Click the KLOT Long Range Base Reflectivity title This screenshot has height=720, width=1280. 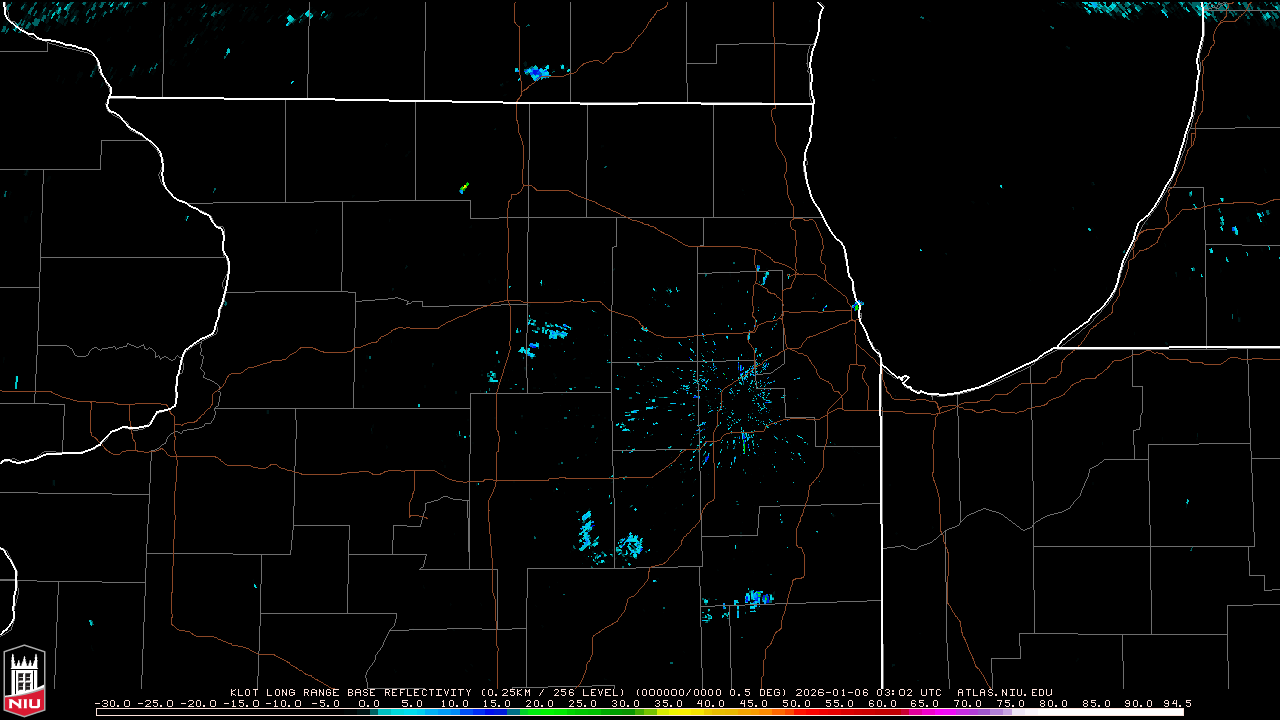click(350, 692)
